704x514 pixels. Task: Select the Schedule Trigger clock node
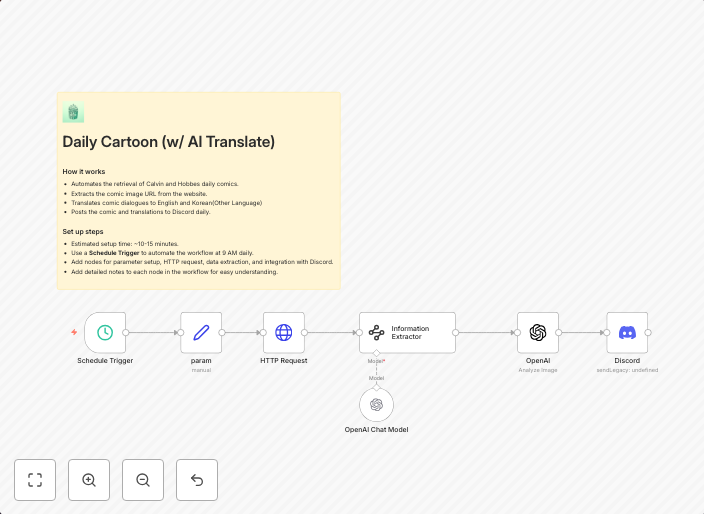tap(105, 332)
